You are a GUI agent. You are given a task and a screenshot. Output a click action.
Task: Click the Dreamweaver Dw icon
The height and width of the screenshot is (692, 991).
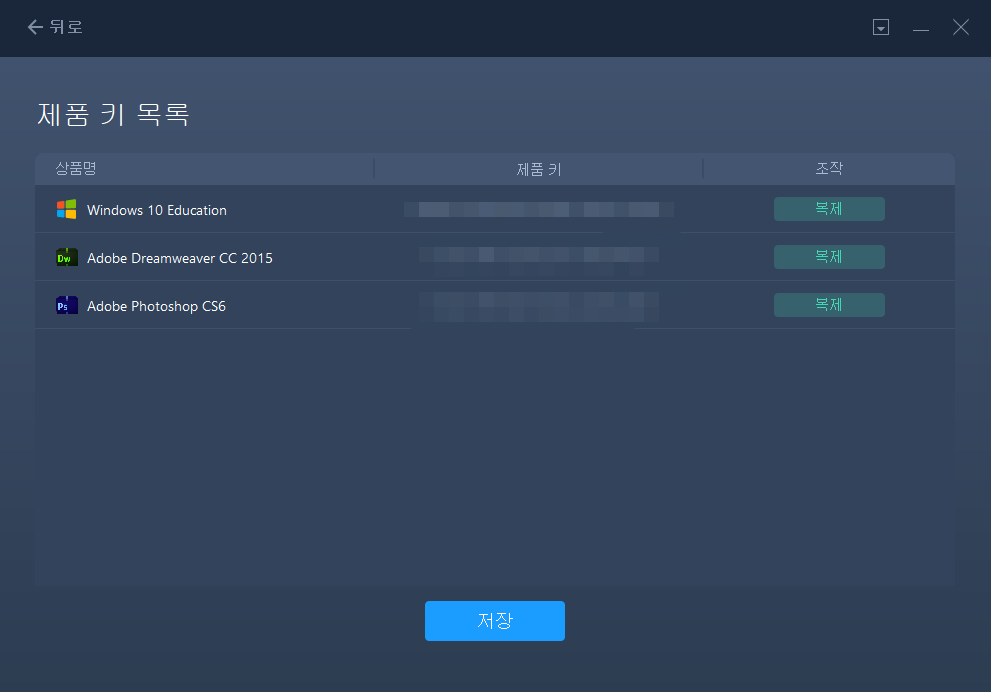[x=66, y=257]
